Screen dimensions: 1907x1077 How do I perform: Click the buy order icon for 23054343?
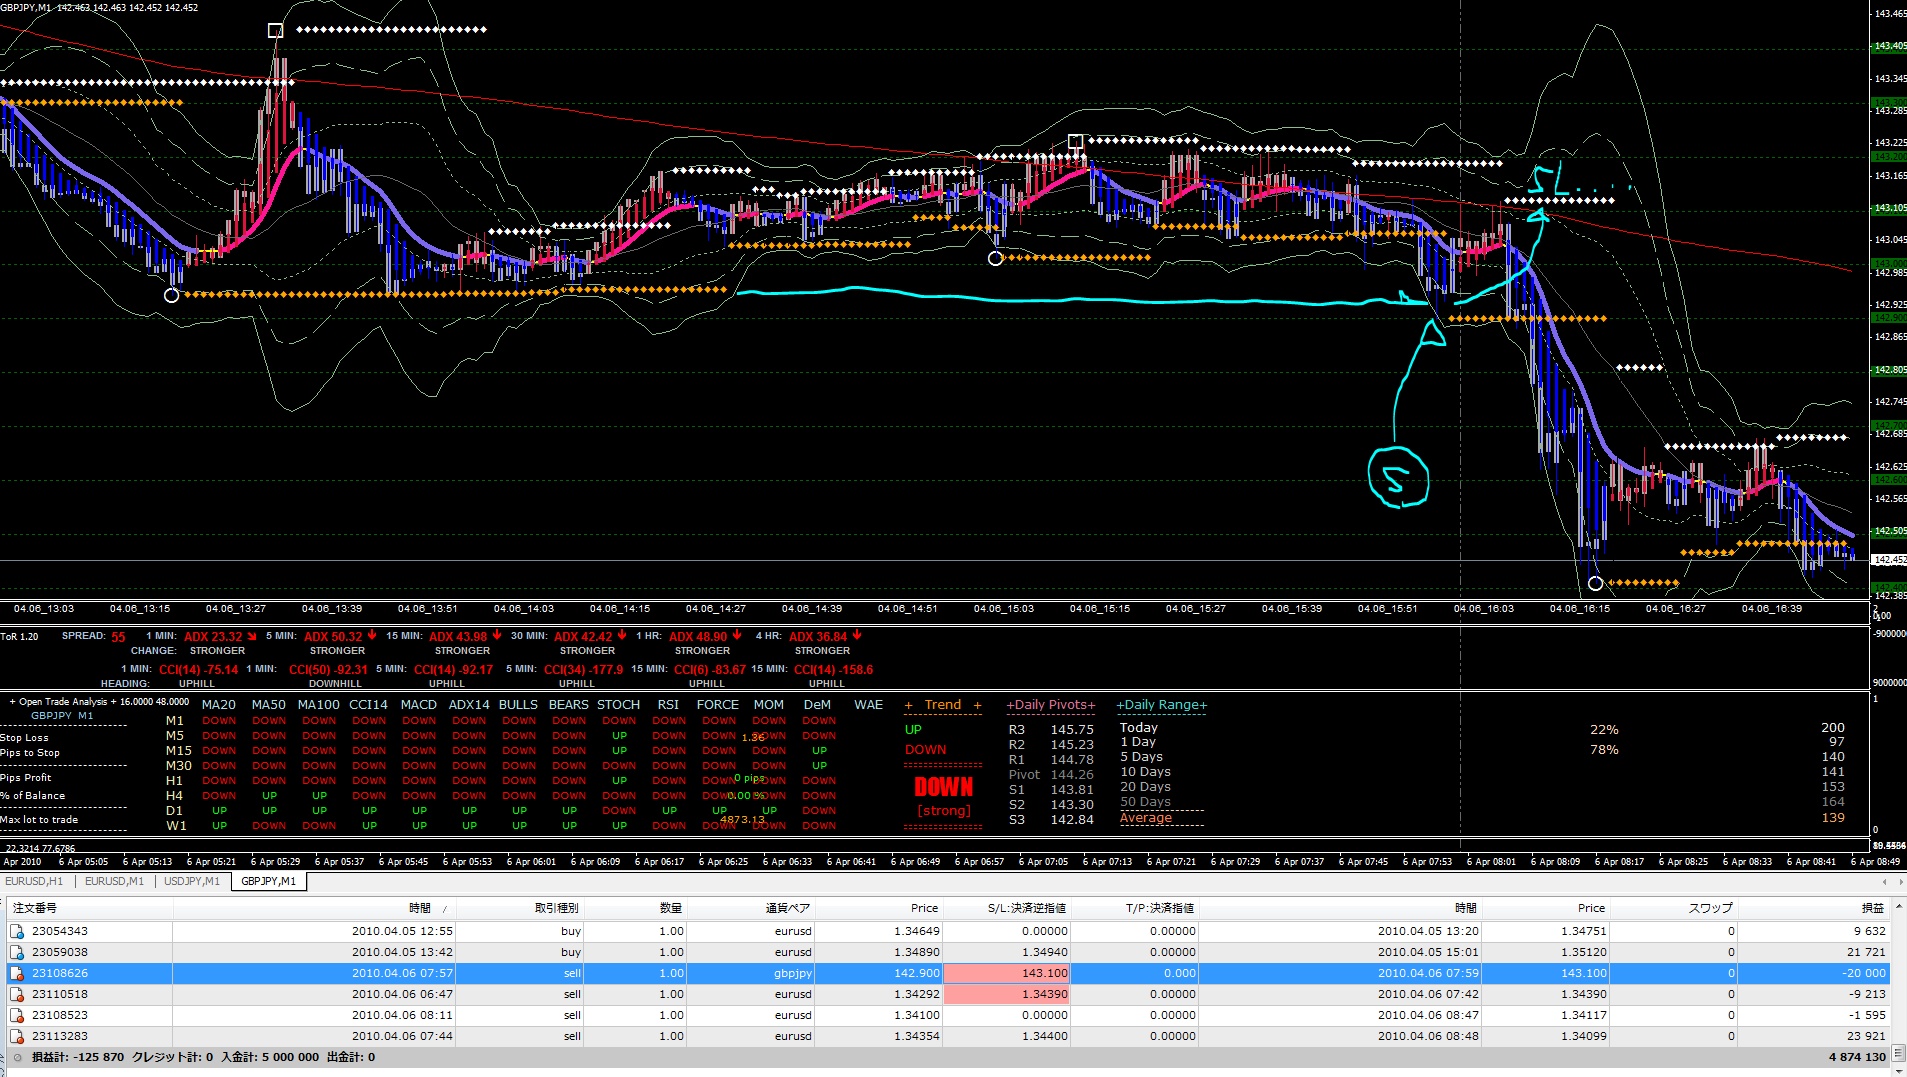click(17, 931)
